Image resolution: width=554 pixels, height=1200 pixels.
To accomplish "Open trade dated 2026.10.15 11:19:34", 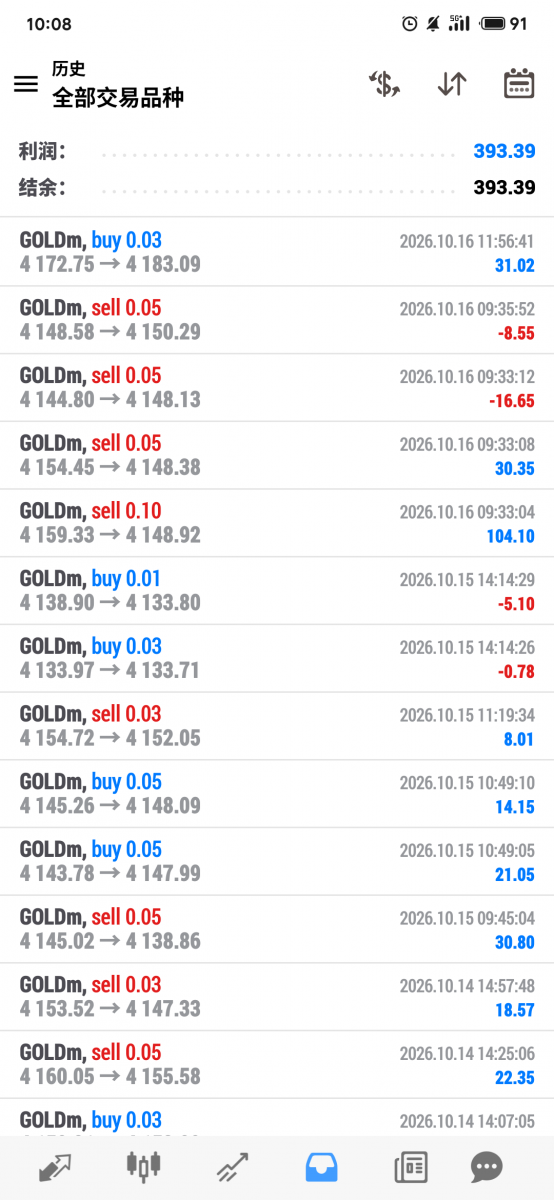I will click(277, 727).
